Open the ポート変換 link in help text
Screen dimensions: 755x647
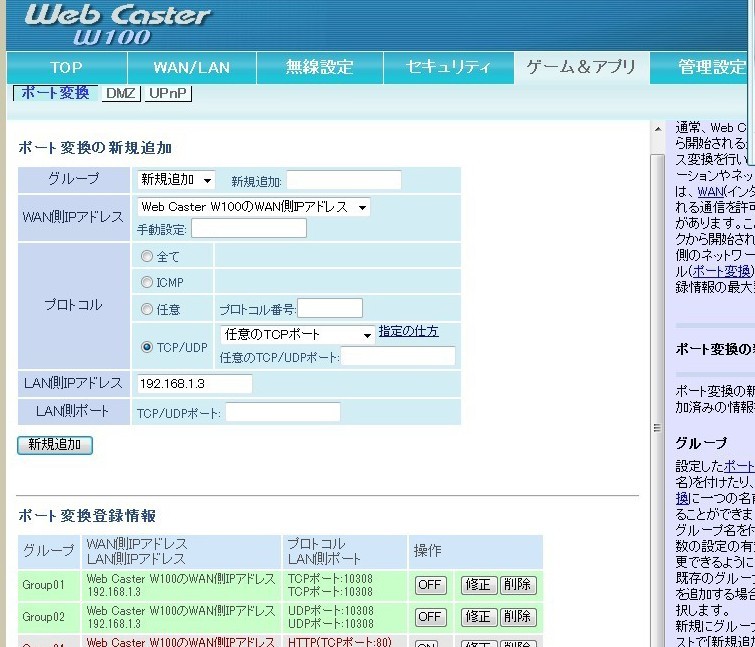[x=721, y=271]
